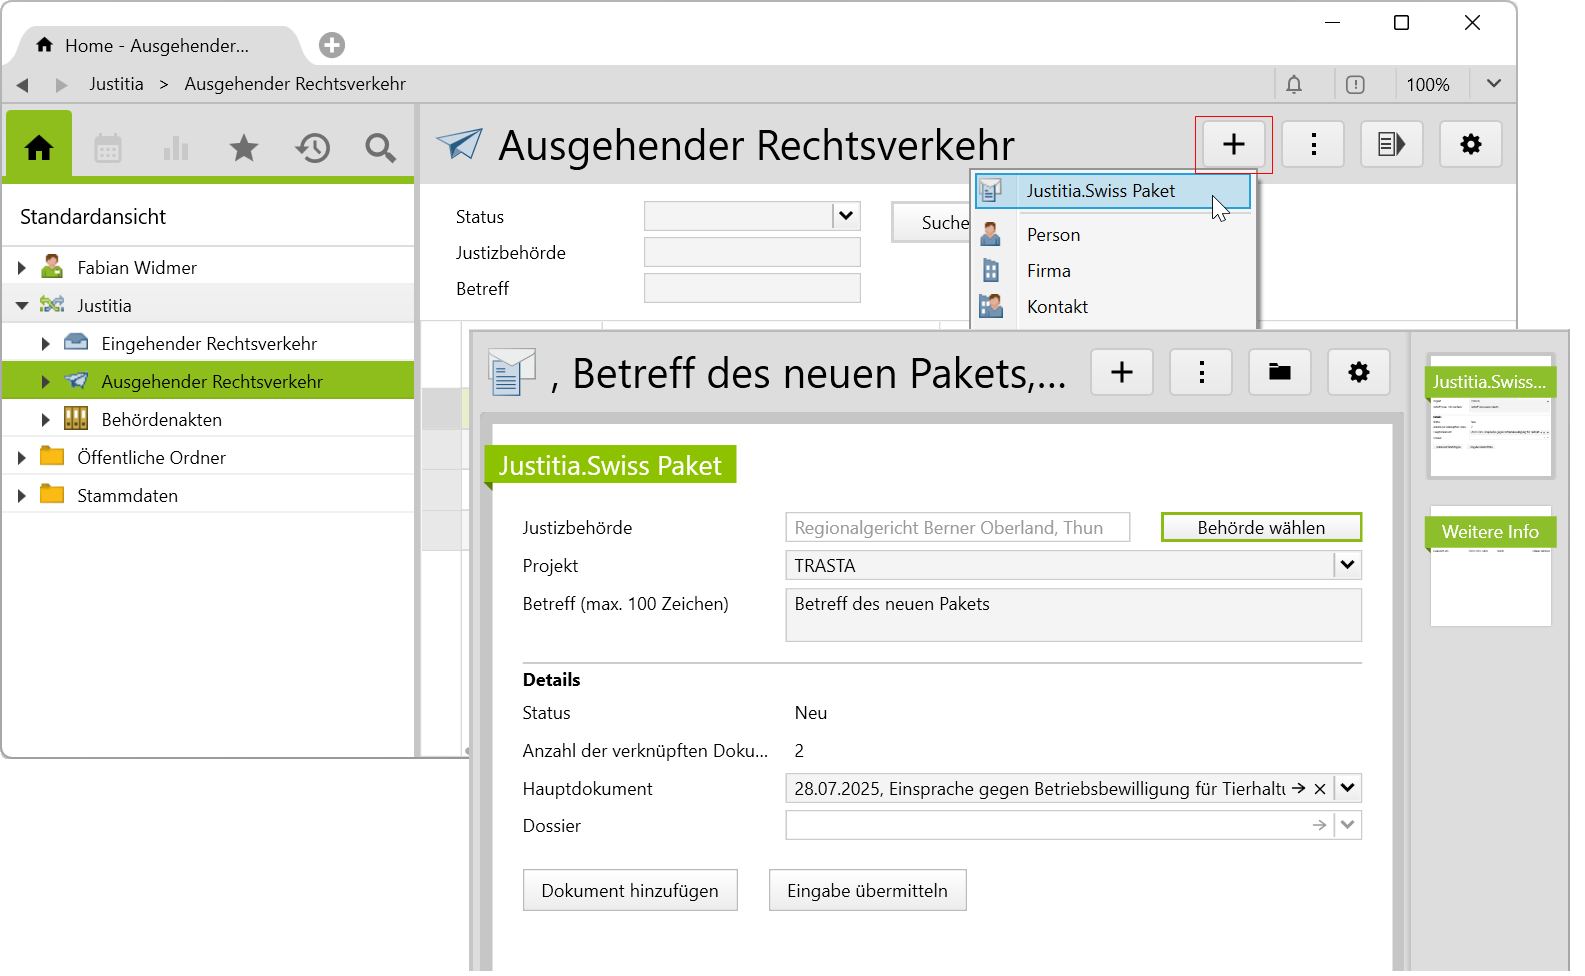Screen dimensions: 1585x976
Task: Click the Standardansicht heading
Action: point(93,217)
